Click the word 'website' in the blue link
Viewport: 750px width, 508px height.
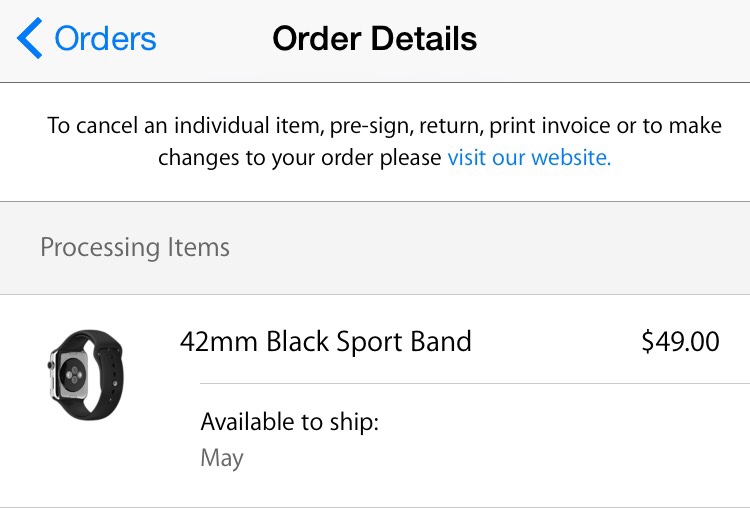pos(569,157)
